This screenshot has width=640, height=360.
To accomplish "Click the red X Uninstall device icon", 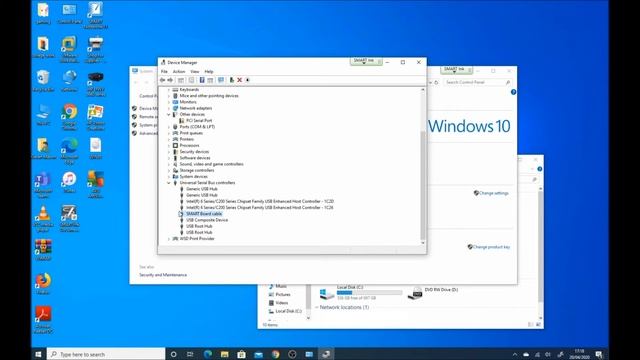I will tap(240, 80).
